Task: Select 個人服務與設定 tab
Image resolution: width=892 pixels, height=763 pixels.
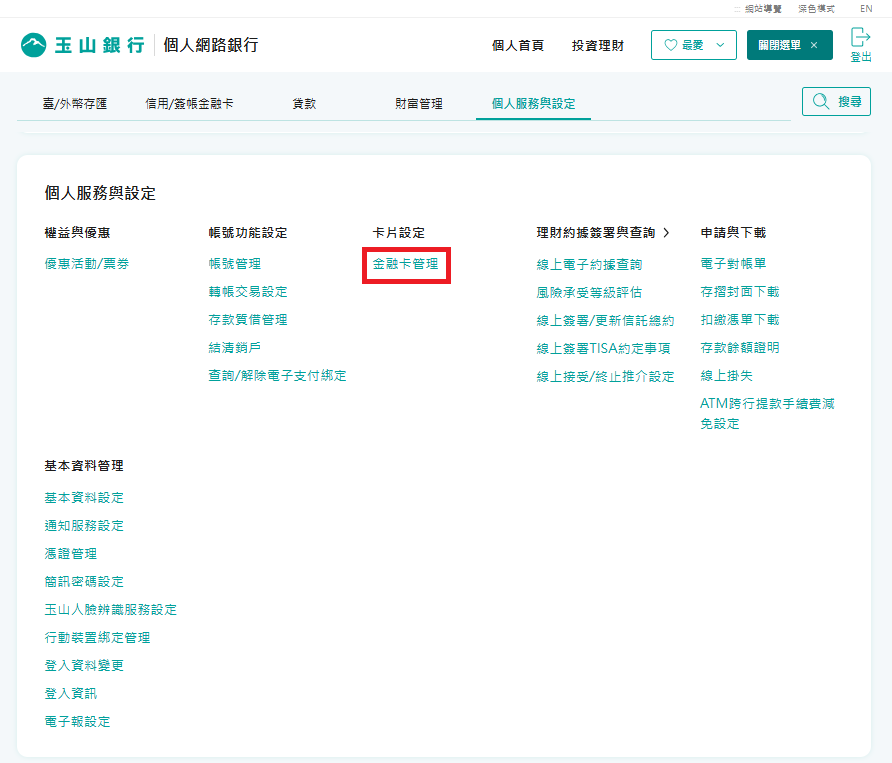Action: tap(534, 104)
